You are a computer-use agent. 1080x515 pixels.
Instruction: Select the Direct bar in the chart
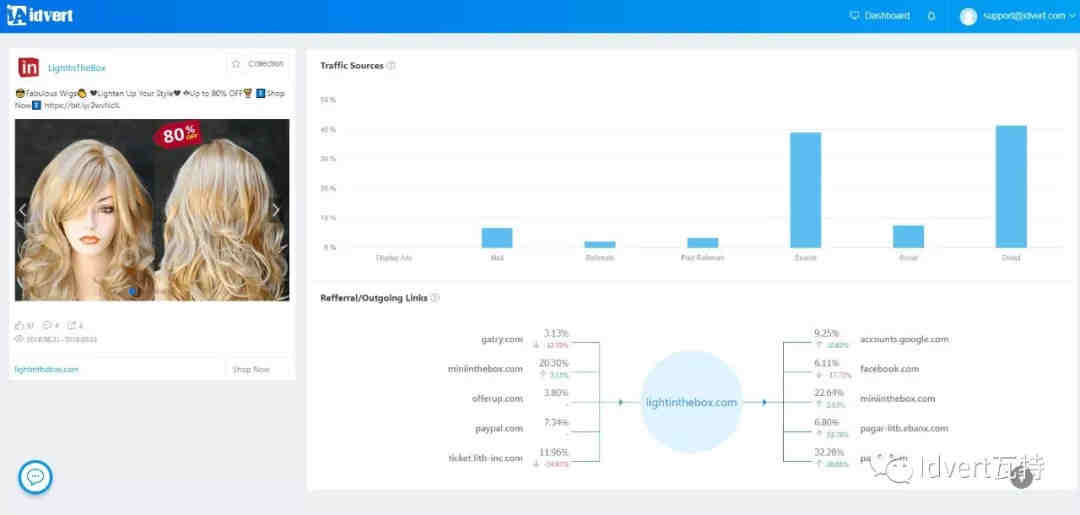click(x=1011, y=187)
